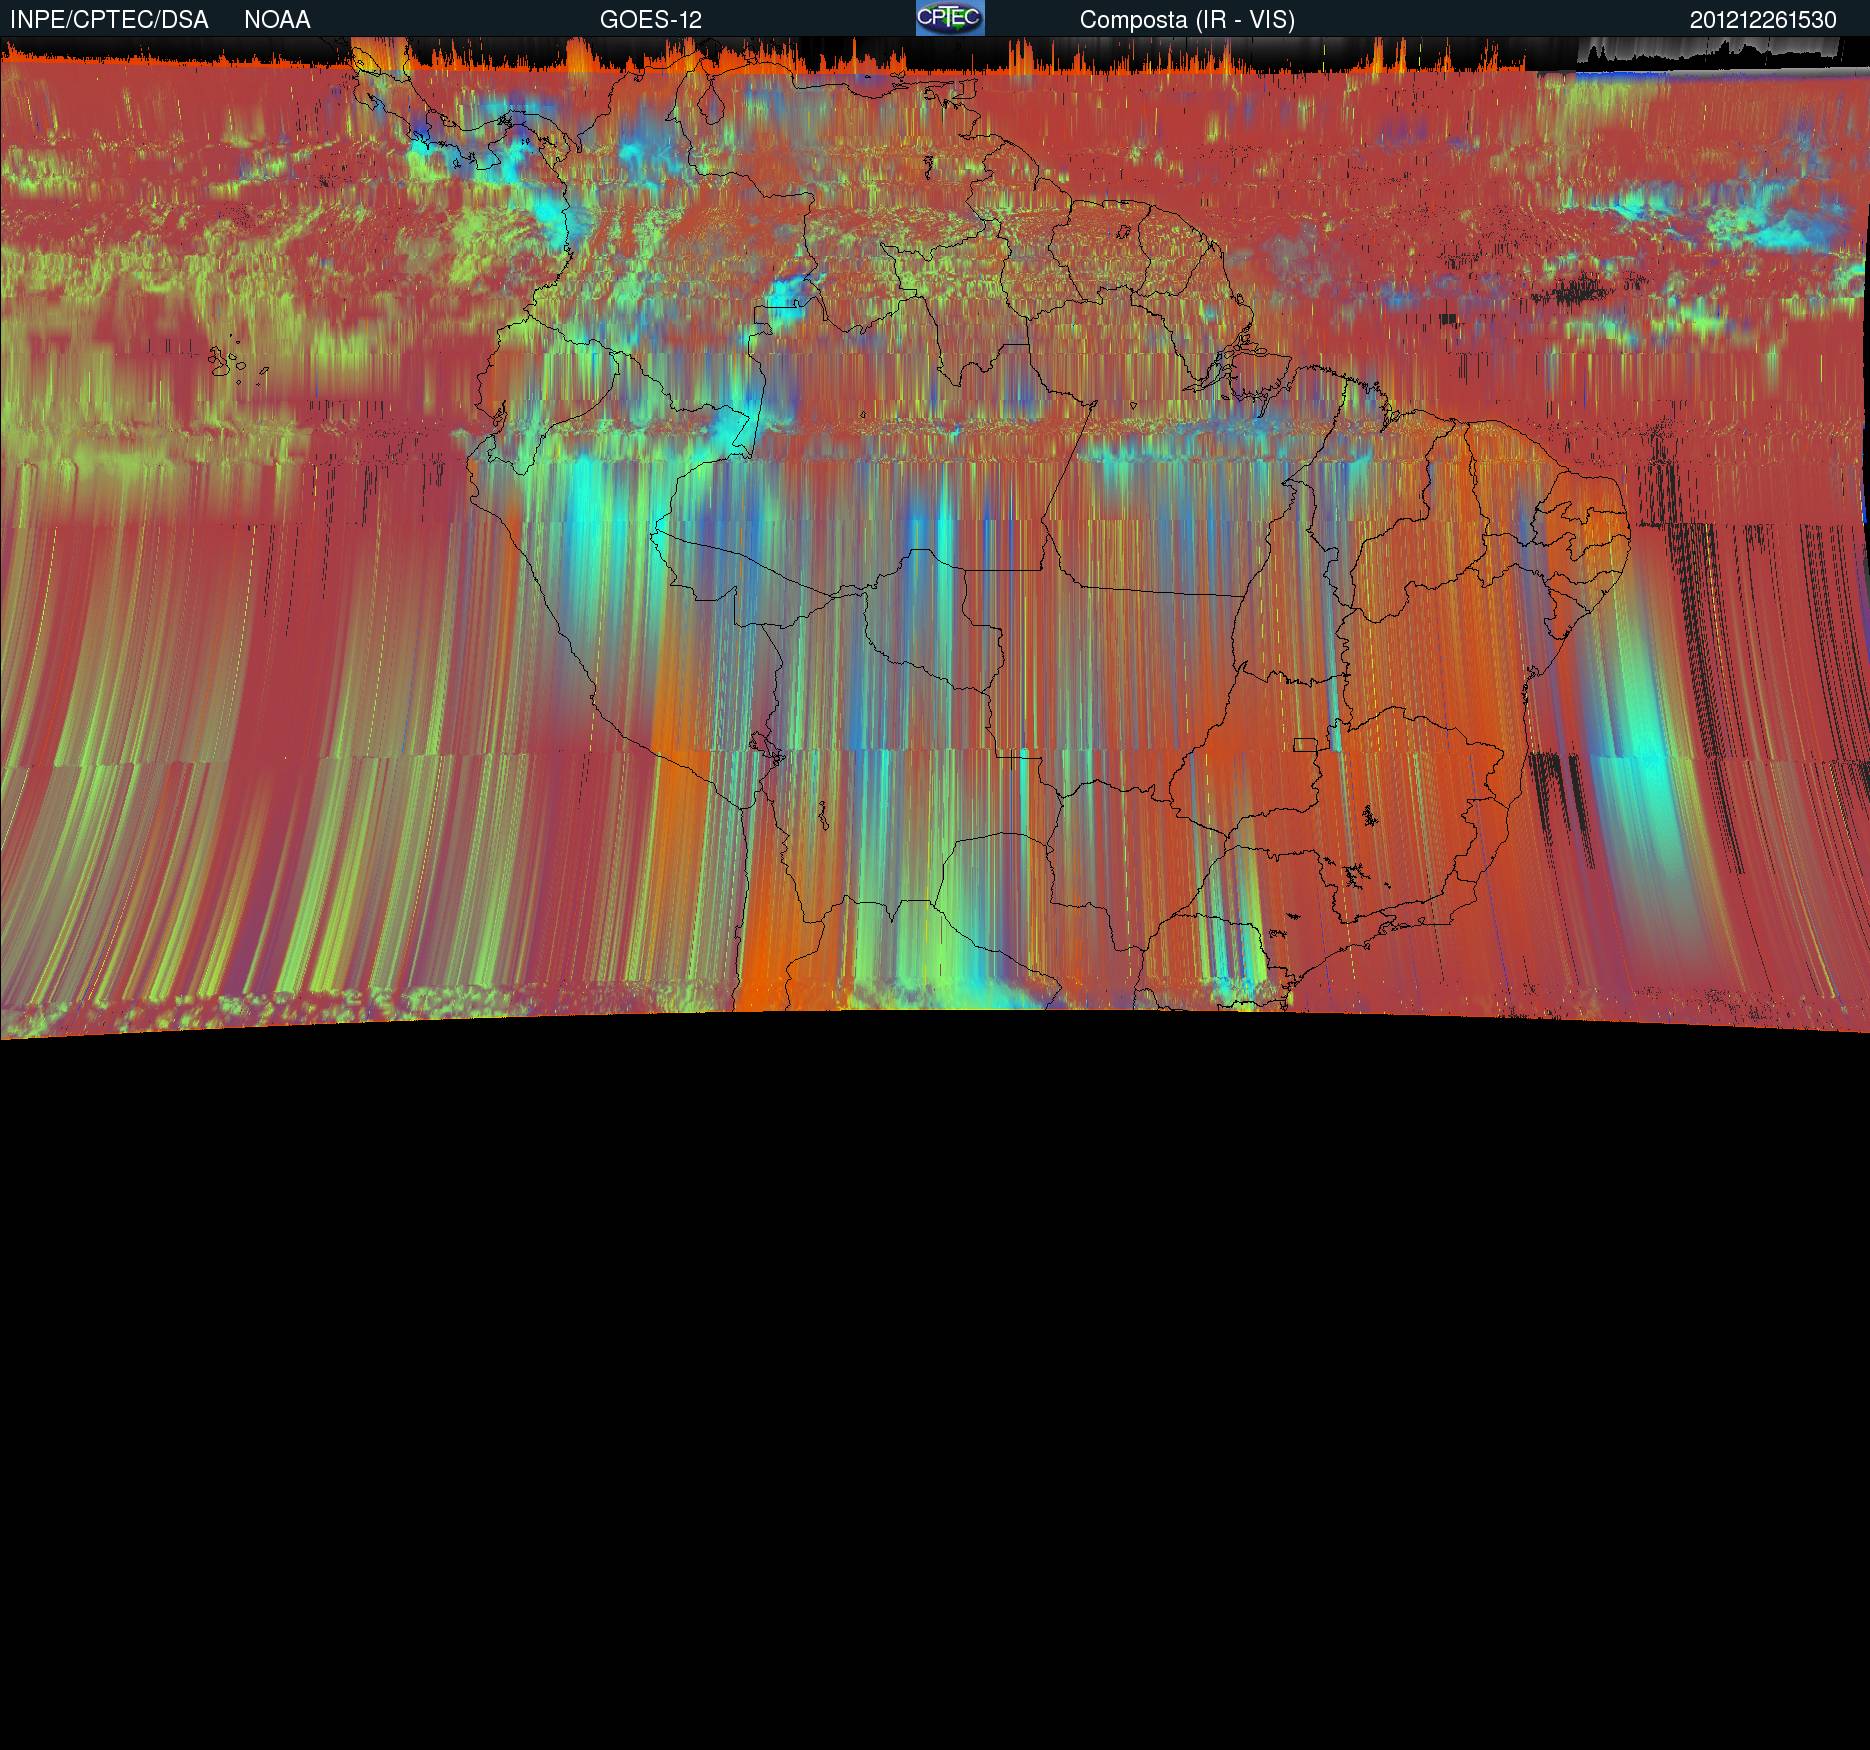Click the 201212261530 timestamp
The width and height of the screenshot is (1870, 1750).
(x=1763, y=20)
